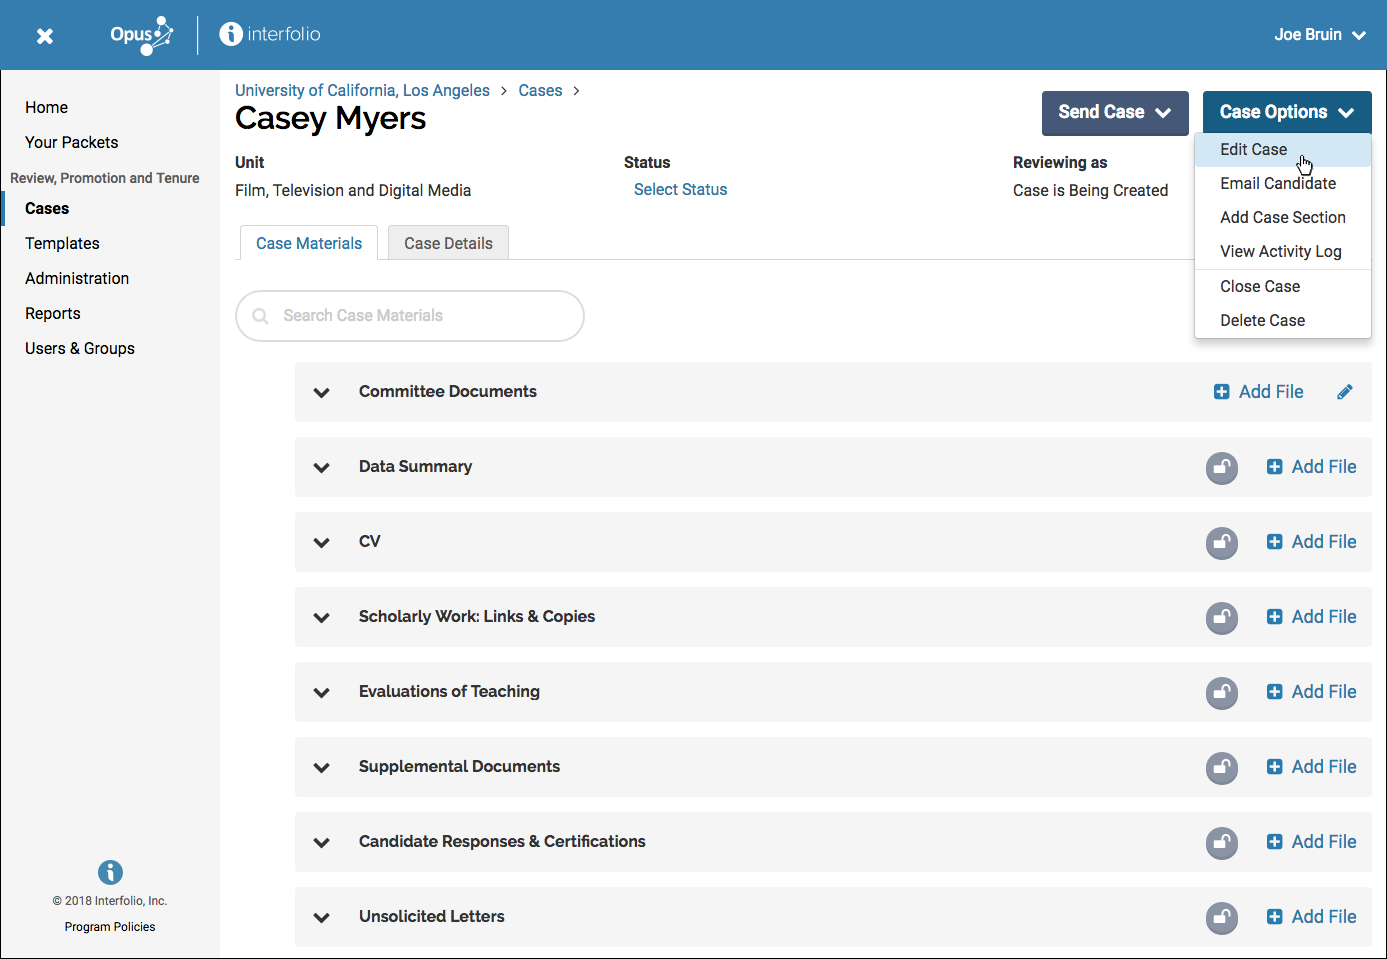
Task: Click the Select Status link
Action: tap(680, 190)
